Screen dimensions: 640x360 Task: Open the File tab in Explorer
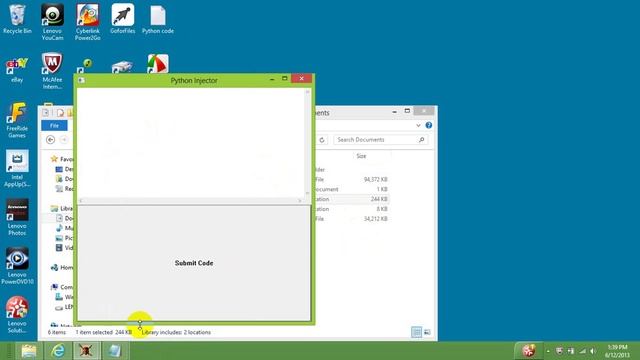54,126
